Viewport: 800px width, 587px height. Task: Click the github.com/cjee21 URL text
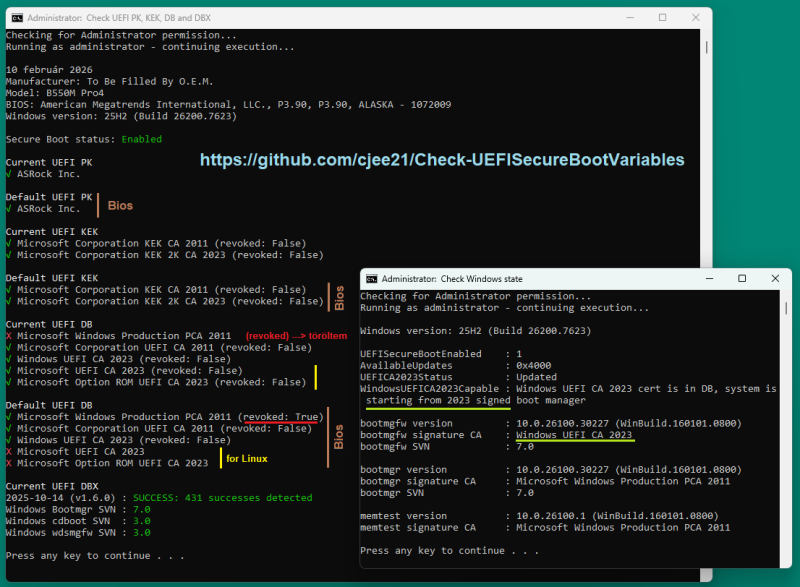click(442, 160)
